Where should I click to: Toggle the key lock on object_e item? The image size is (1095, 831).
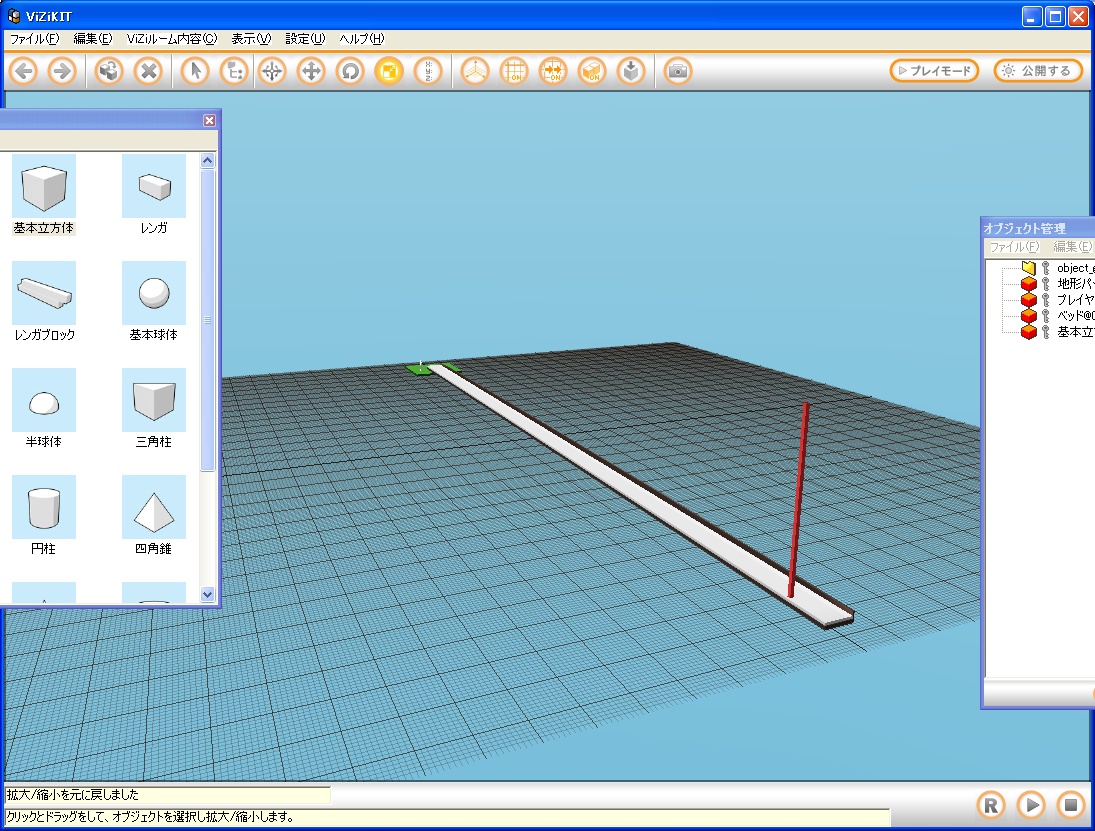(x=1046, y=268)
